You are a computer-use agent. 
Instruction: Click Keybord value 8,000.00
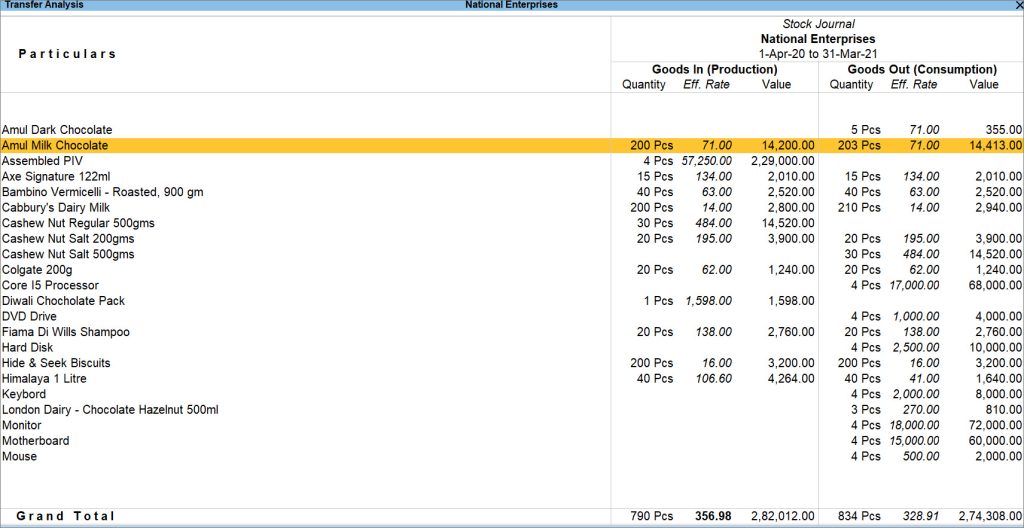click(999, 394)
